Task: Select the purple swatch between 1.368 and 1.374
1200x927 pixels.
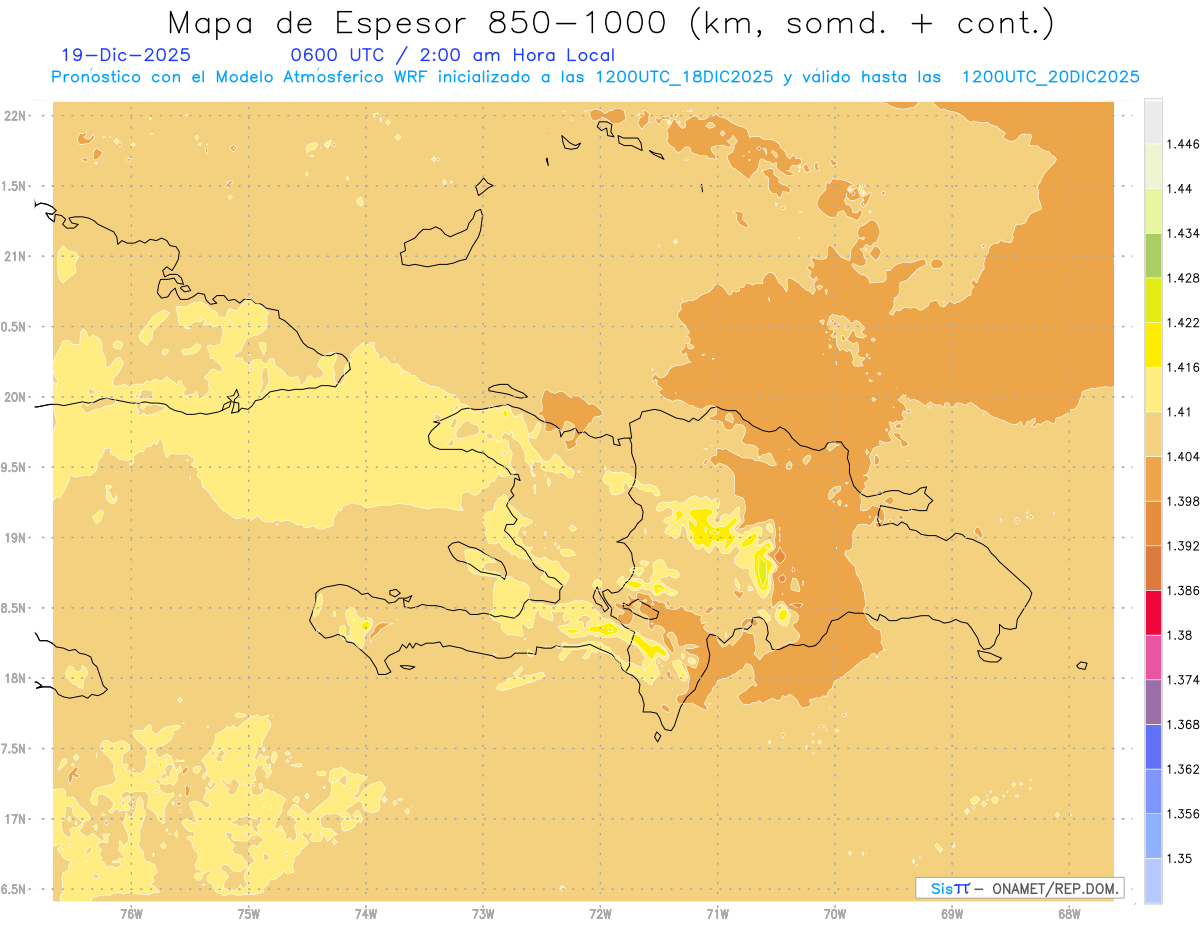Action: coord(1153,702)
